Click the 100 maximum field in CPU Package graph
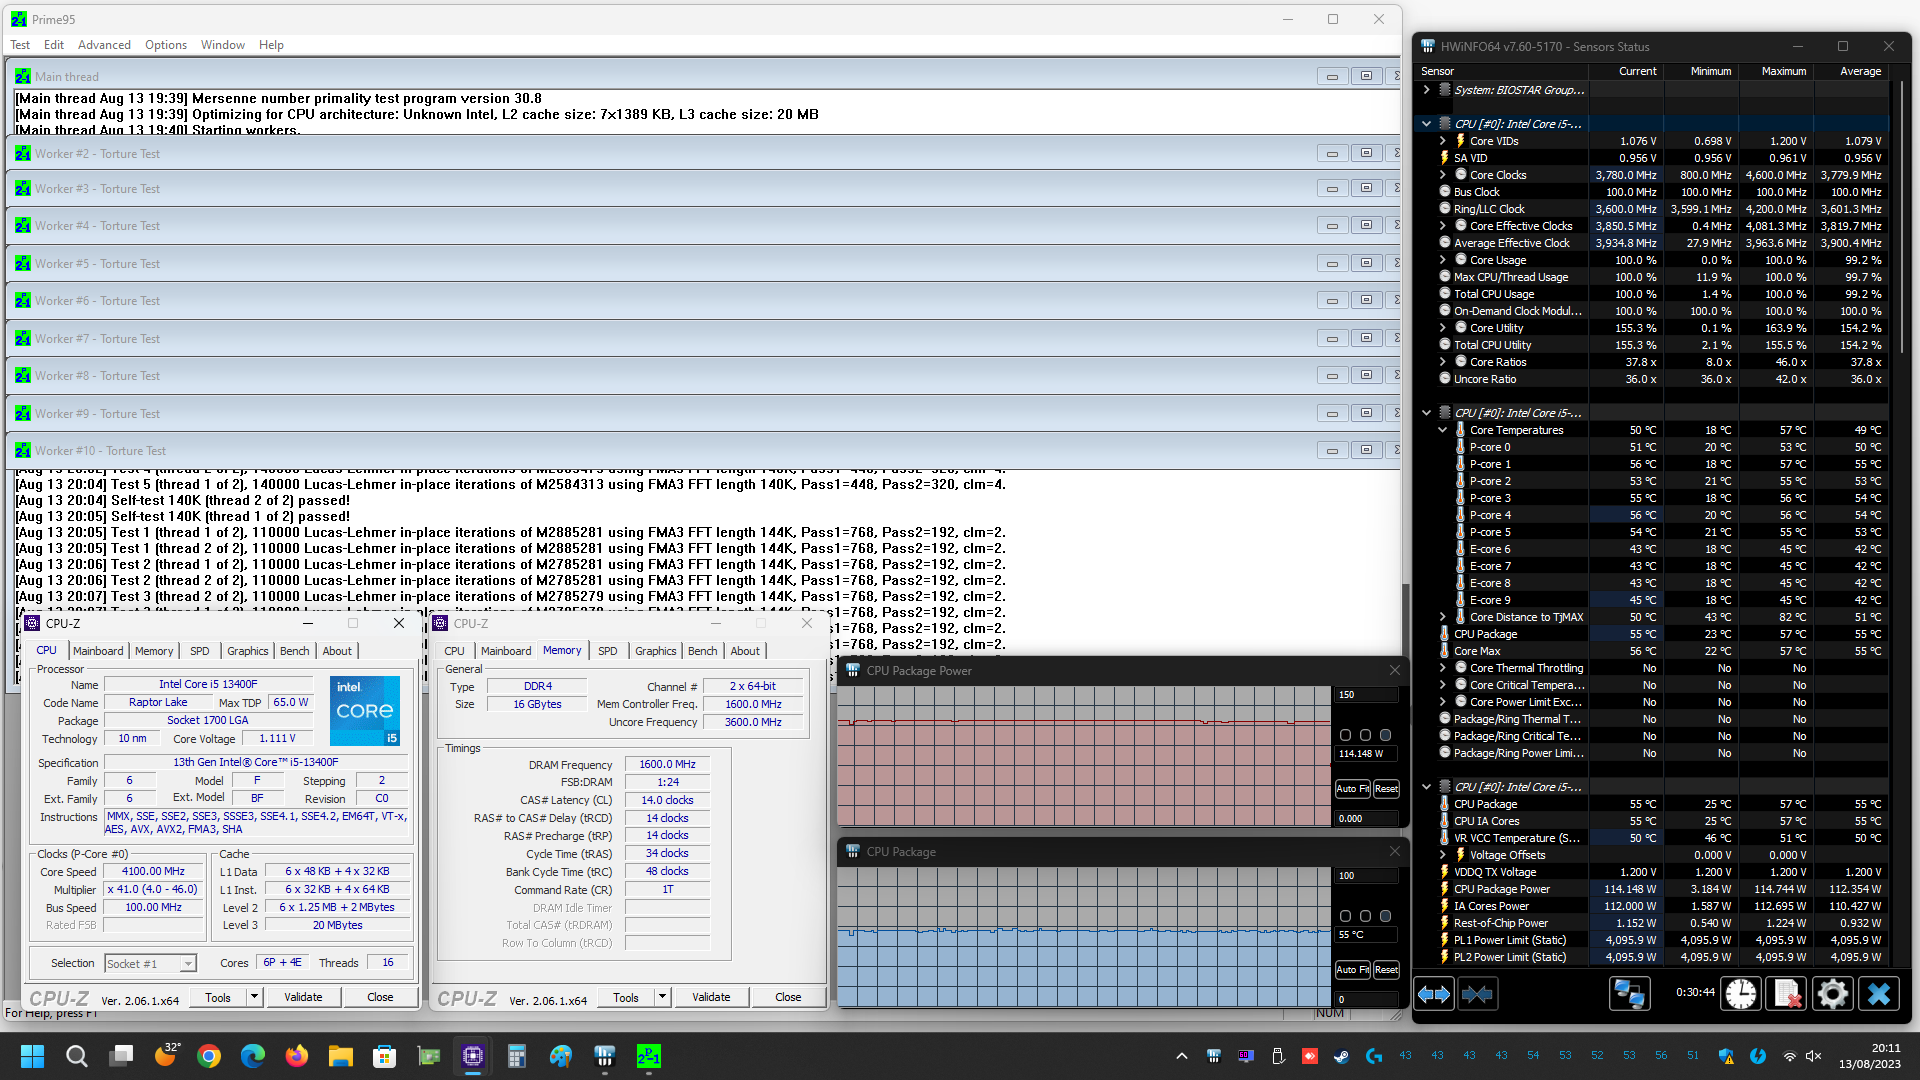 (1366, 876)
